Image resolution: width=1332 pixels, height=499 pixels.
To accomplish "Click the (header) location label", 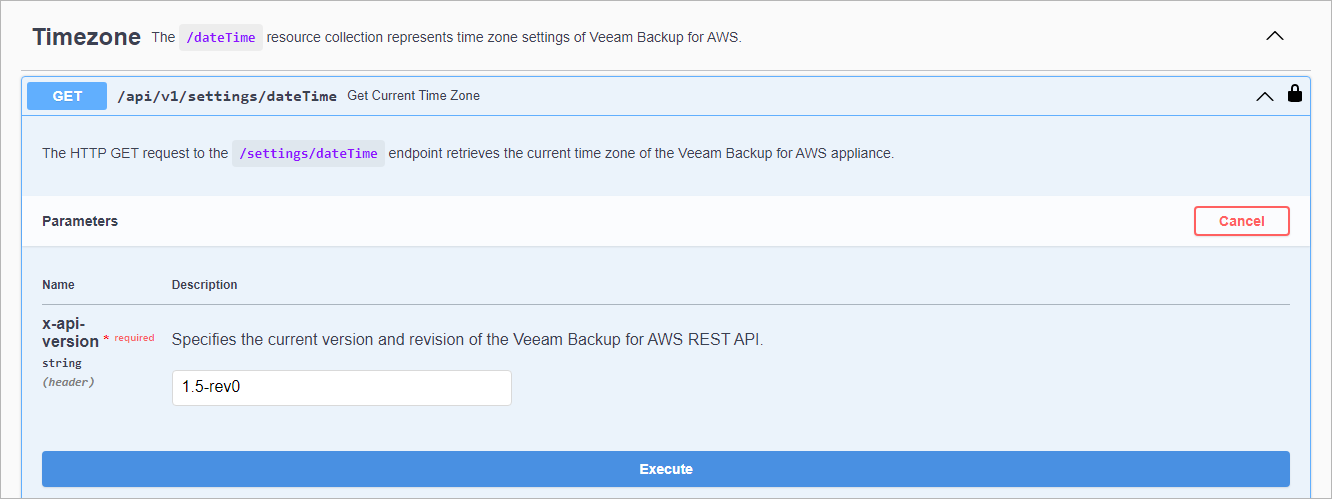I will click(68, 382).
